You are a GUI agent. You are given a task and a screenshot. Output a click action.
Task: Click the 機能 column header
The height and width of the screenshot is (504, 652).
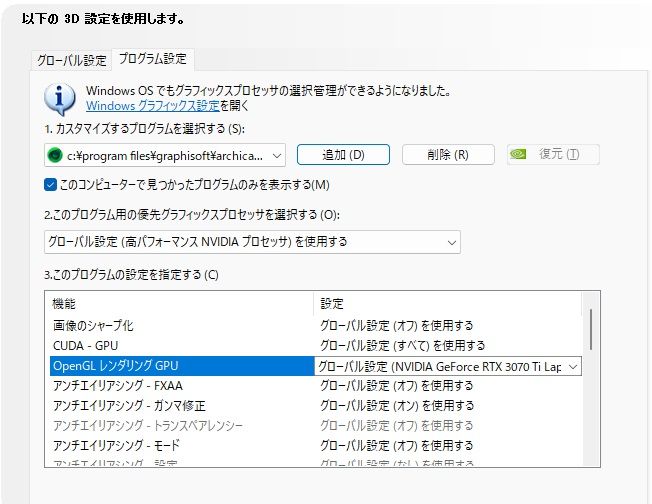coord(181,304)
